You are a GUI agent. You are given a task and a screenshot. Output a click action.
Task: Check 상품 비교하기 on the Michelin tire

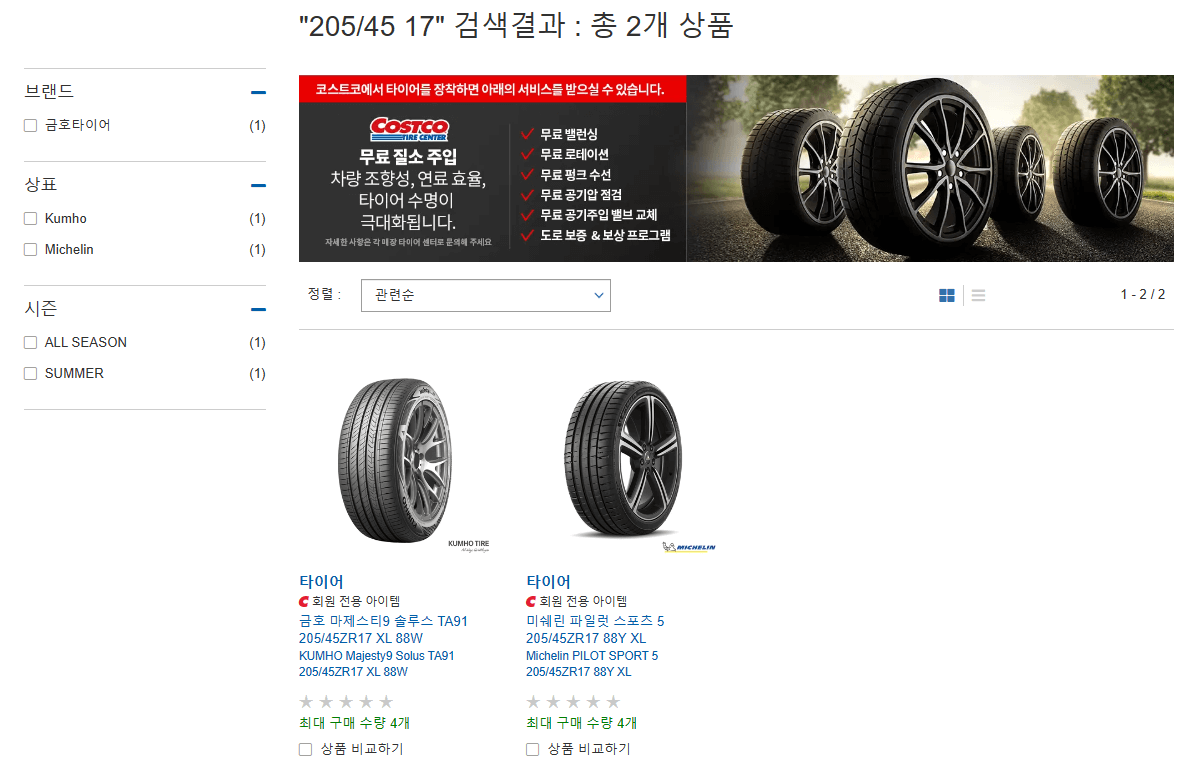[x=532, y=748]
